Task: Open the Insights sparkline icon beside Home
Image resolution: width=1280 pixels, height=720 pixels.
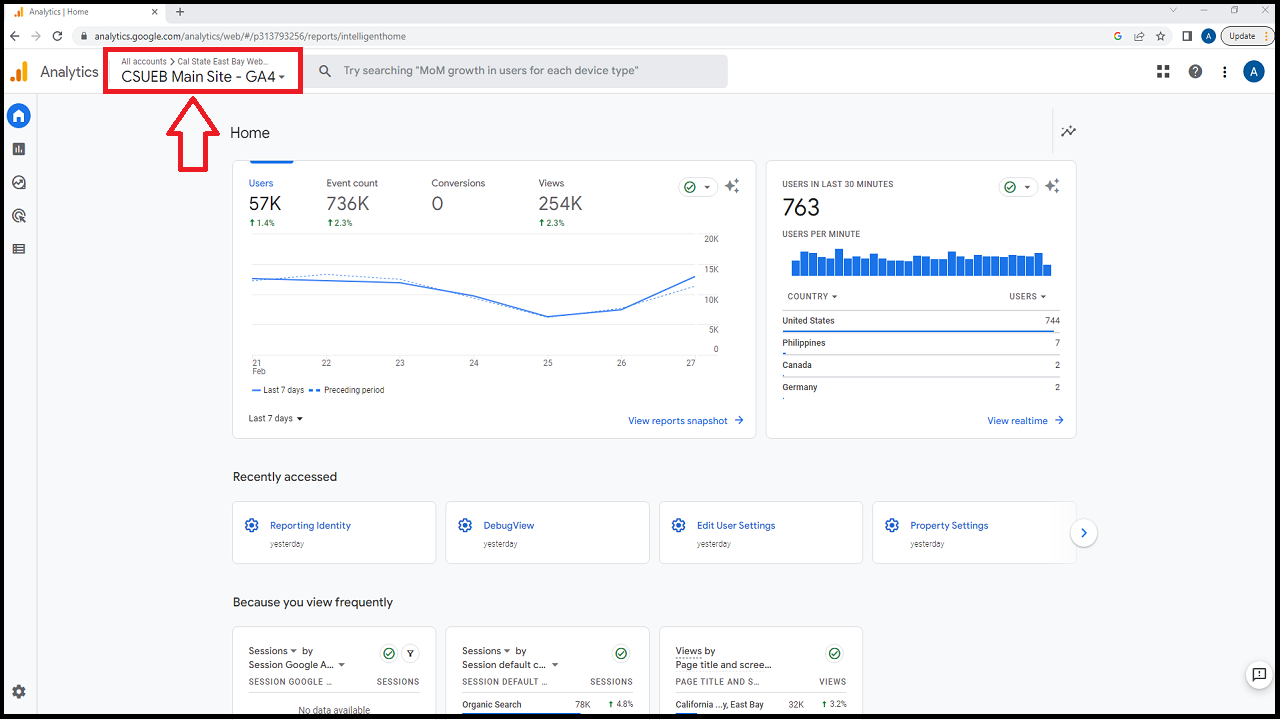Action: 1069,131
